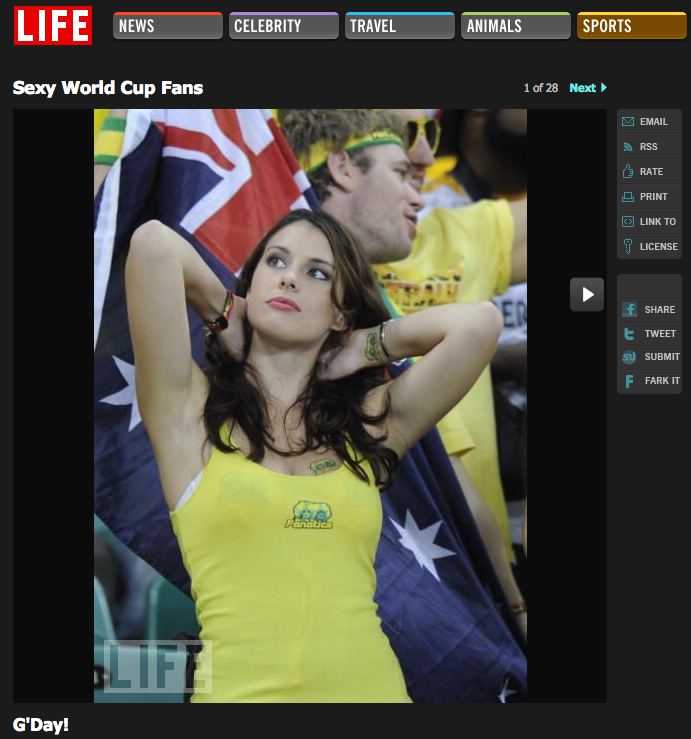
Task: Click the 1 of 28 counter
Action: click(541, 88)
